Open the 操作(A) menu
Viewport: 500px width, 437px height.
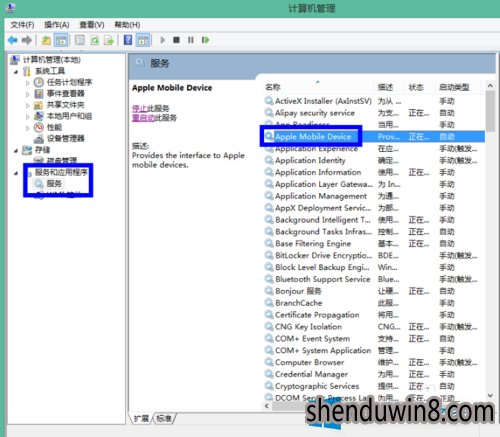coord(57,25)
